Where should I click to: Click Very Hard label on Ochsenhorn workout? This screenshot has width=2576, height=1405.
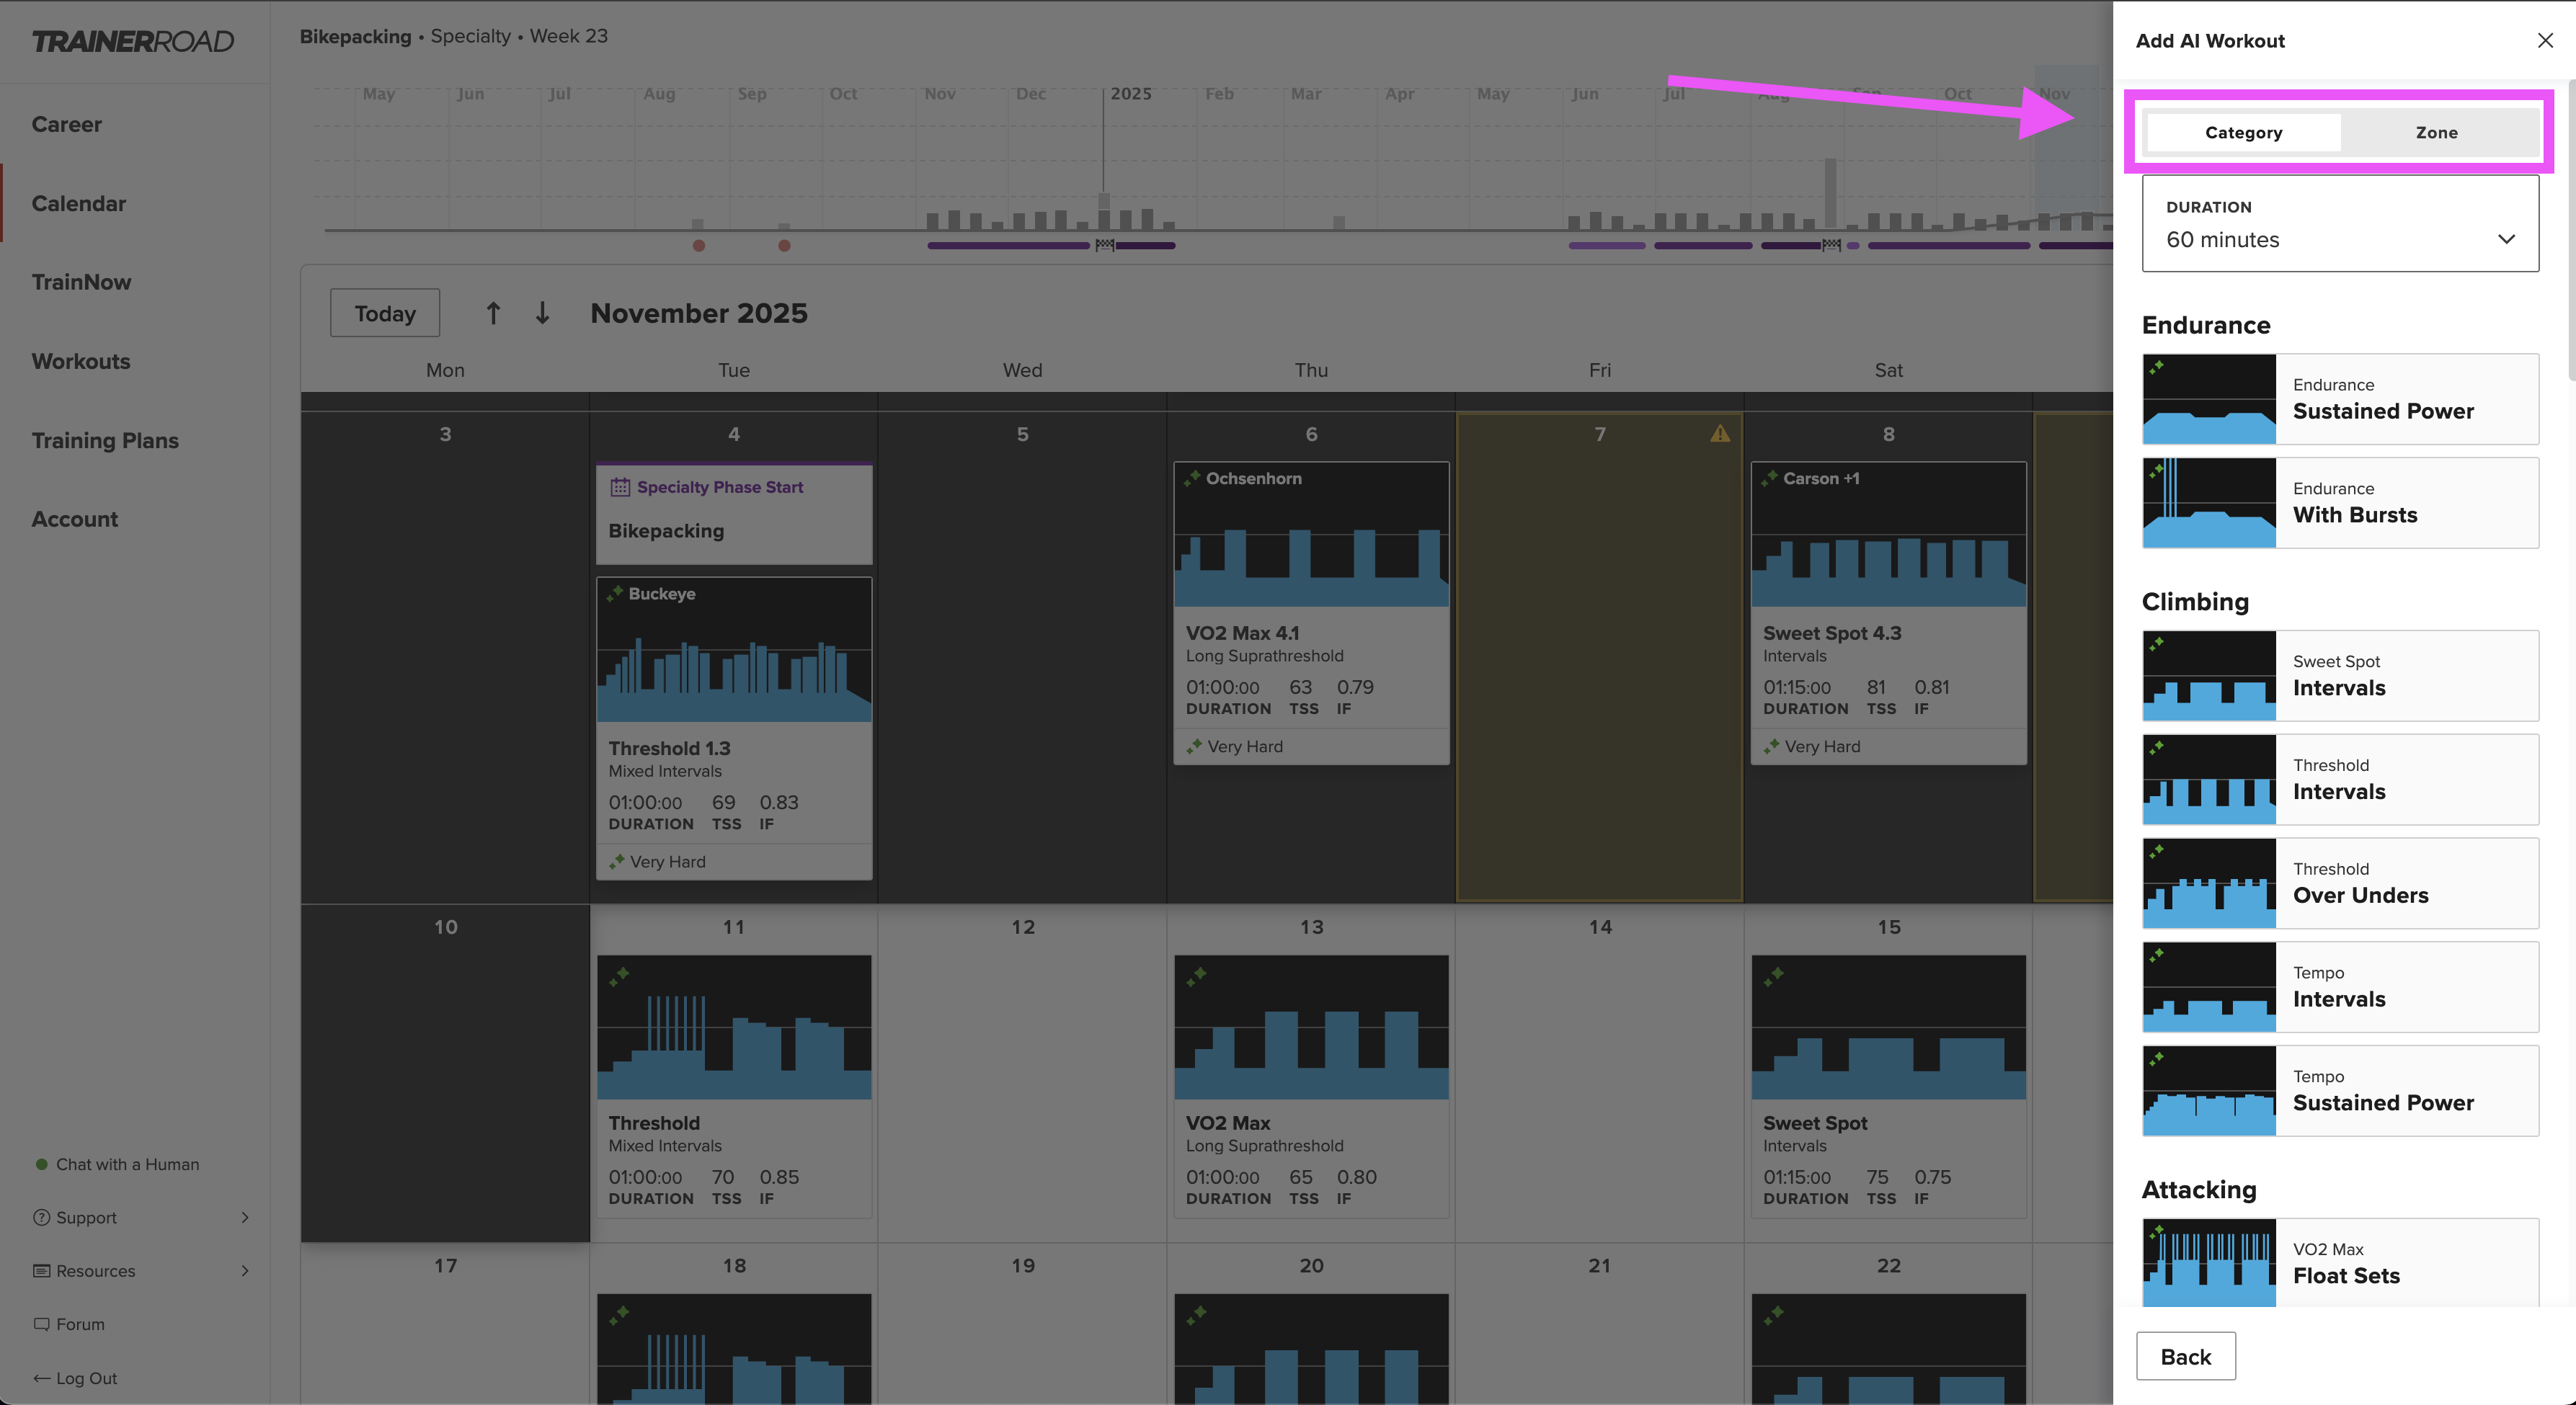[x=1245, y=746]
